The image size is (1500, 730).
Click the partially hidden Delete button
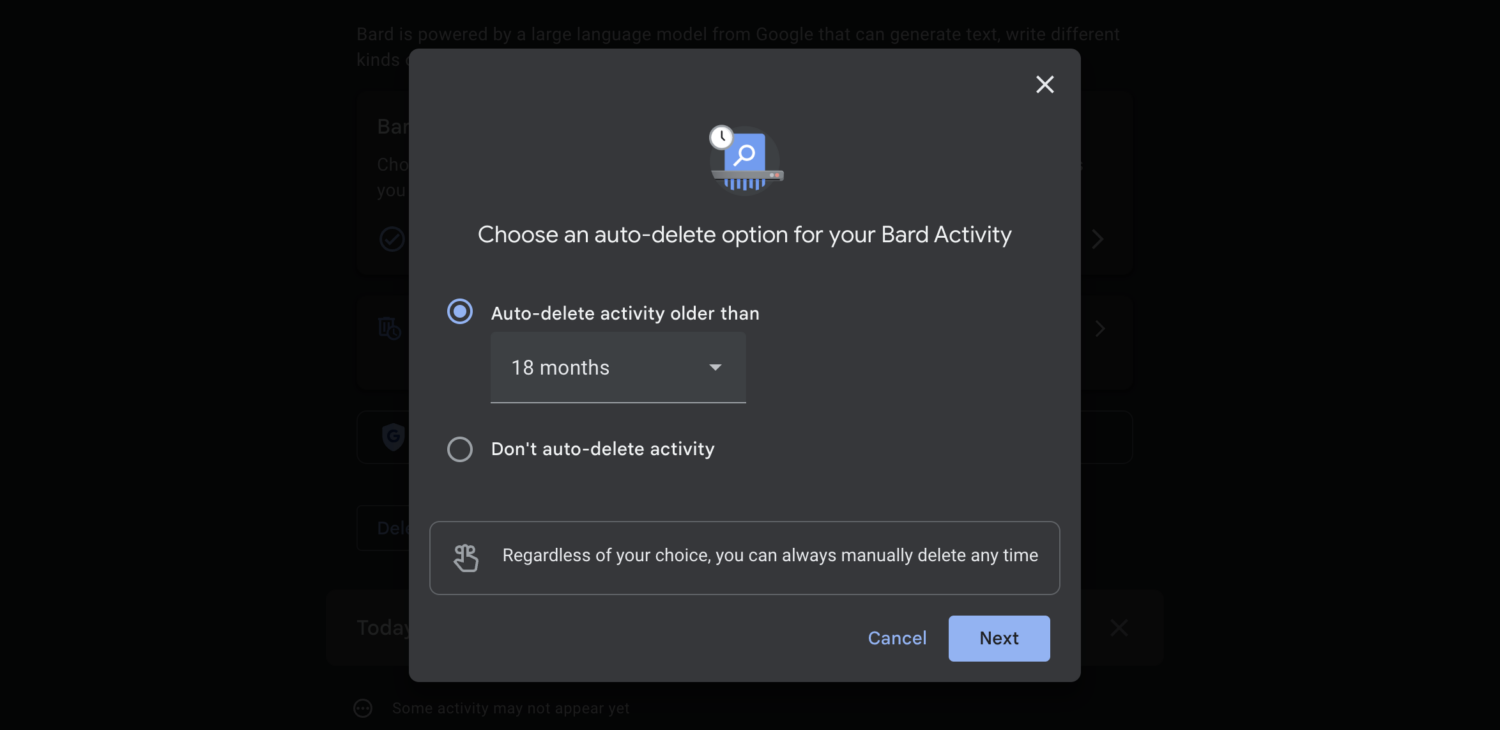383,528
